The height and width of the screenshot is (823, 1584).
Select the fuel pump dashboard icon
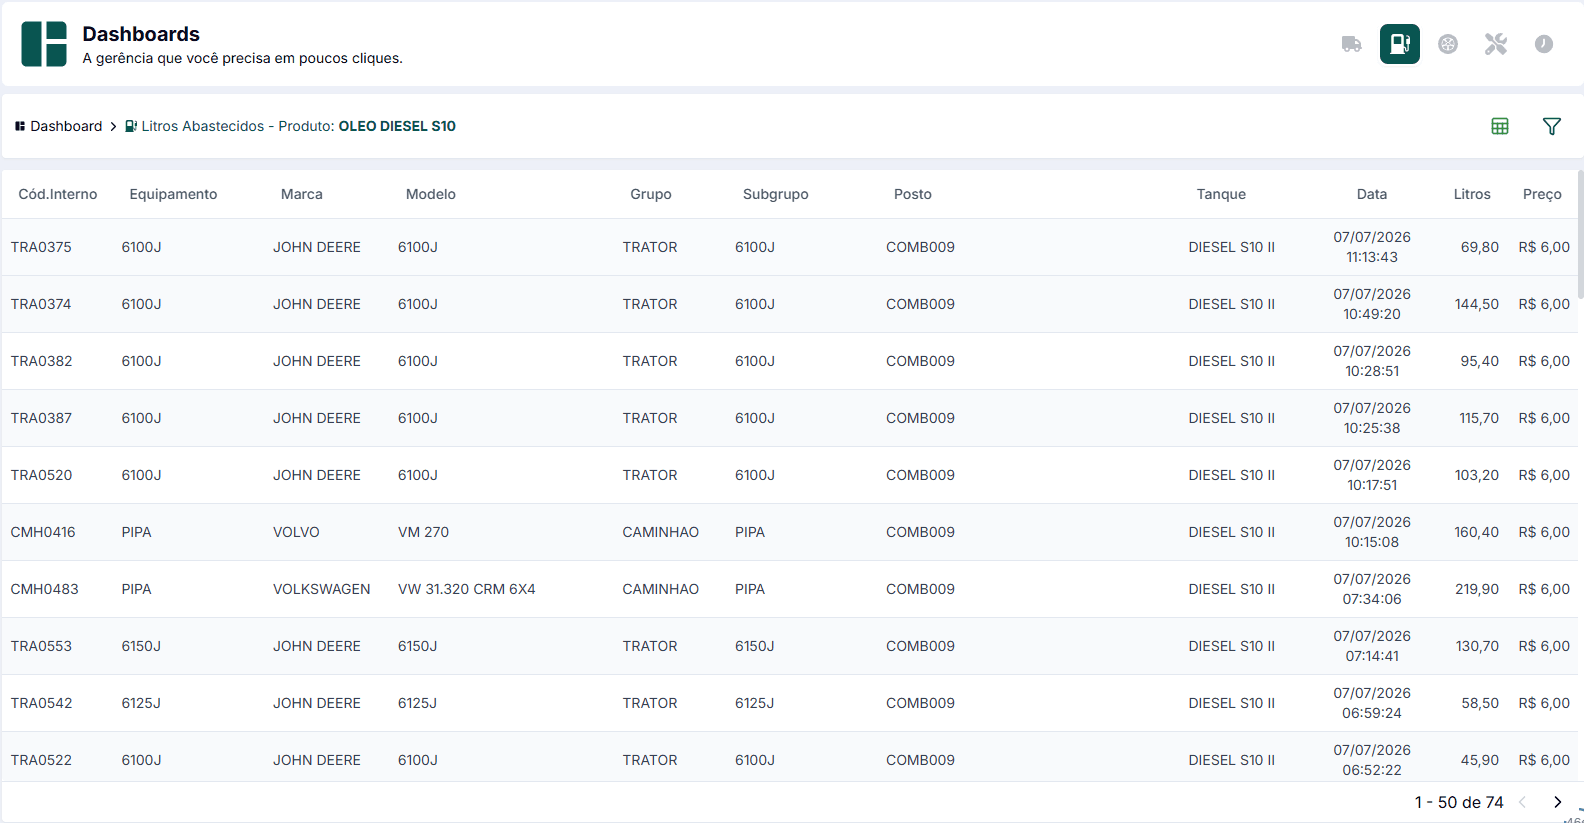(1400, 44)
